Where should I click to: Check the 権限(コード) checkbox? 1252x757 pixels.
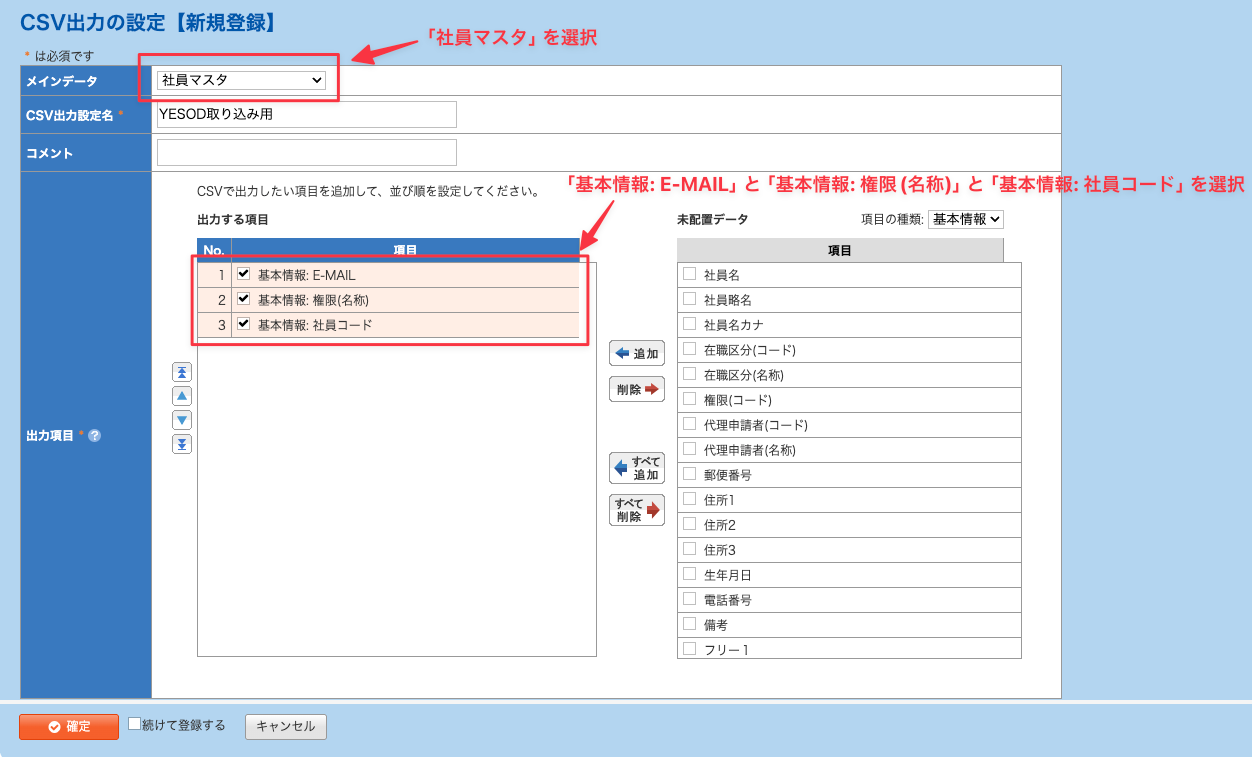(689, 398)
